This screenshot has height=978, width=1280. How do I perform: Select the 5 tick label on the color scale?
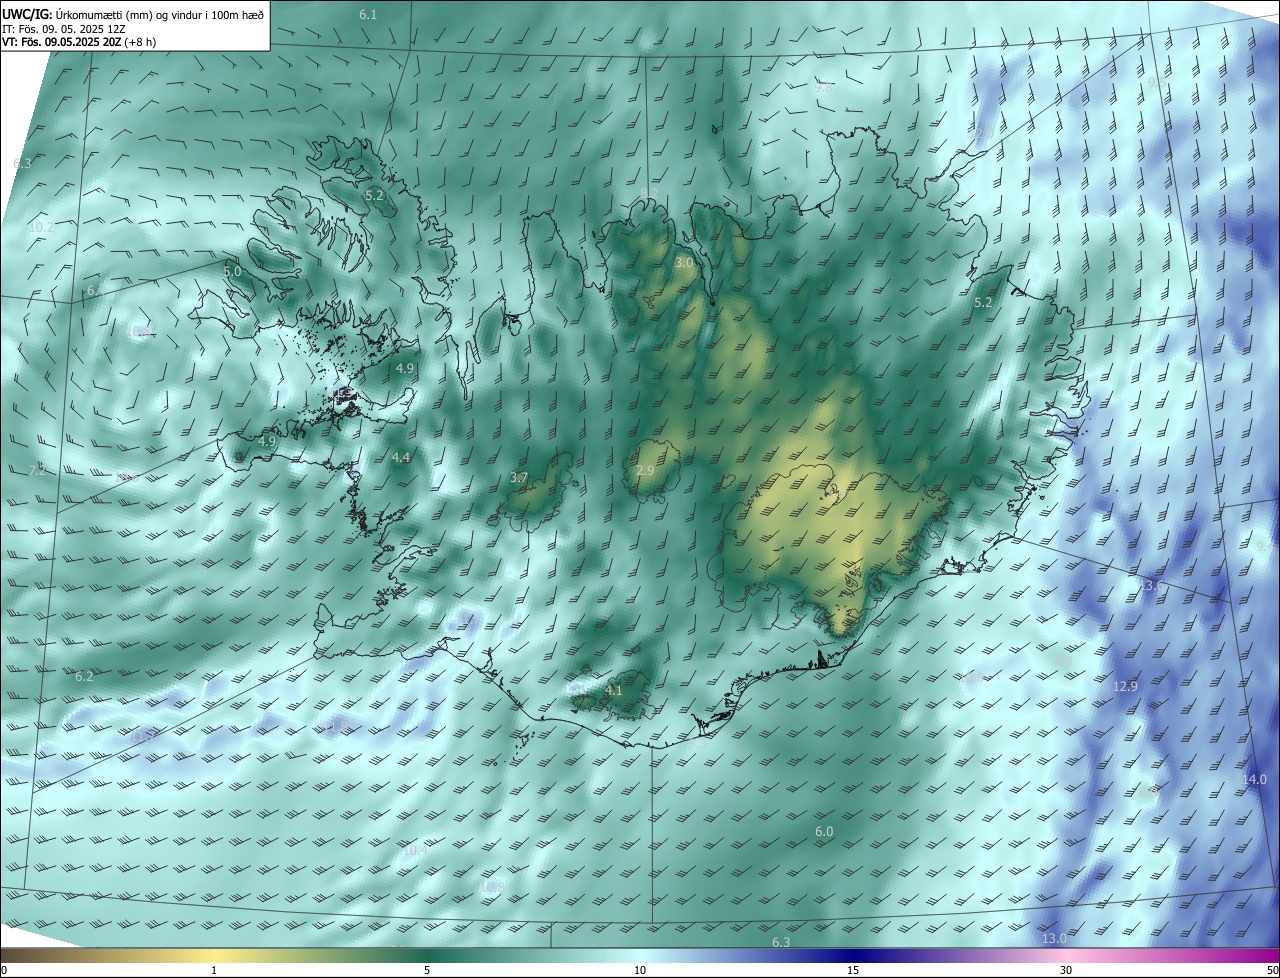coord(427,970)
